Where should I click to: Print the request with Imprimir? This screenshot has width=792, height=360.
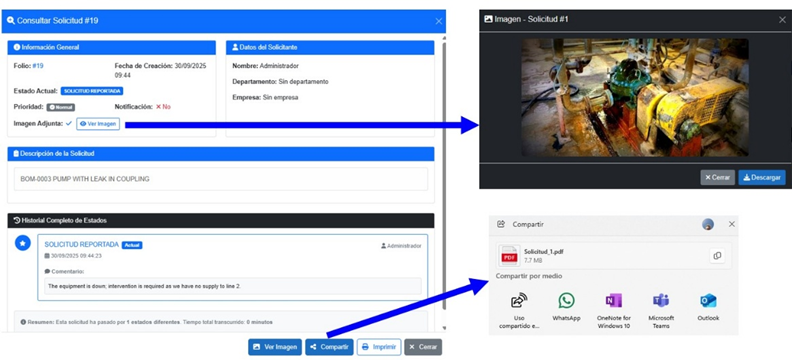pyautogui.click(x=379, y=347)
